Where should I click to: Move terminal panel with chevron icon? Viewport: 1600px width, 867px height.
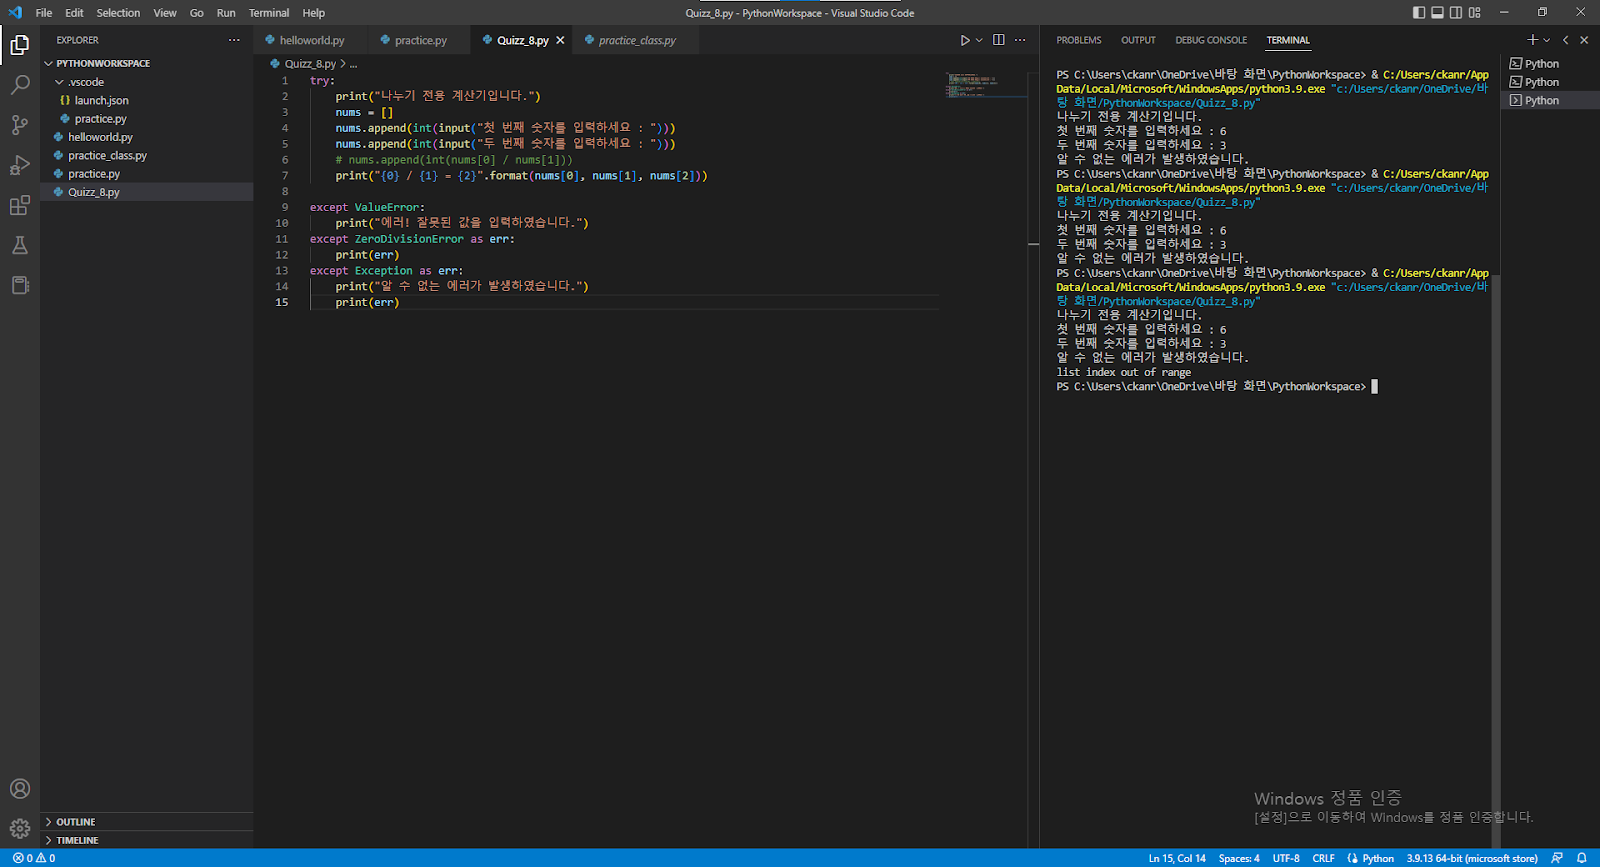point(1566,40)
